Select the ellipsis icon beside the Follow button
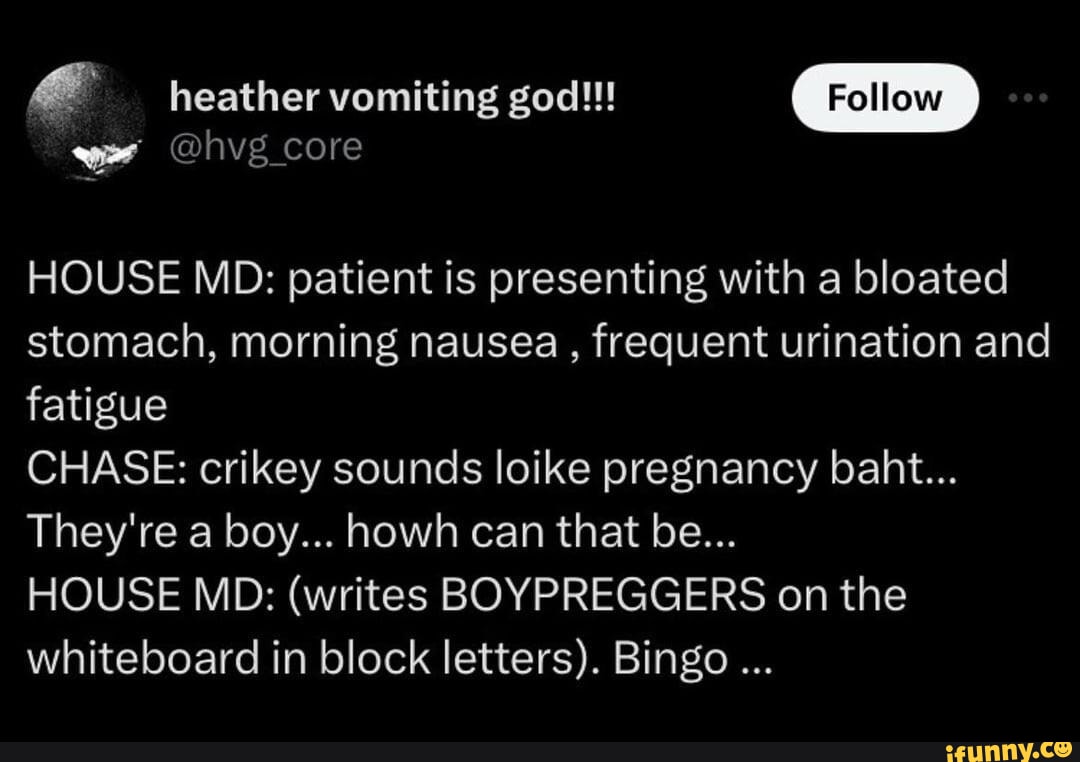The height and width of the screenshot is (762, 1080). click(1028, 97)
